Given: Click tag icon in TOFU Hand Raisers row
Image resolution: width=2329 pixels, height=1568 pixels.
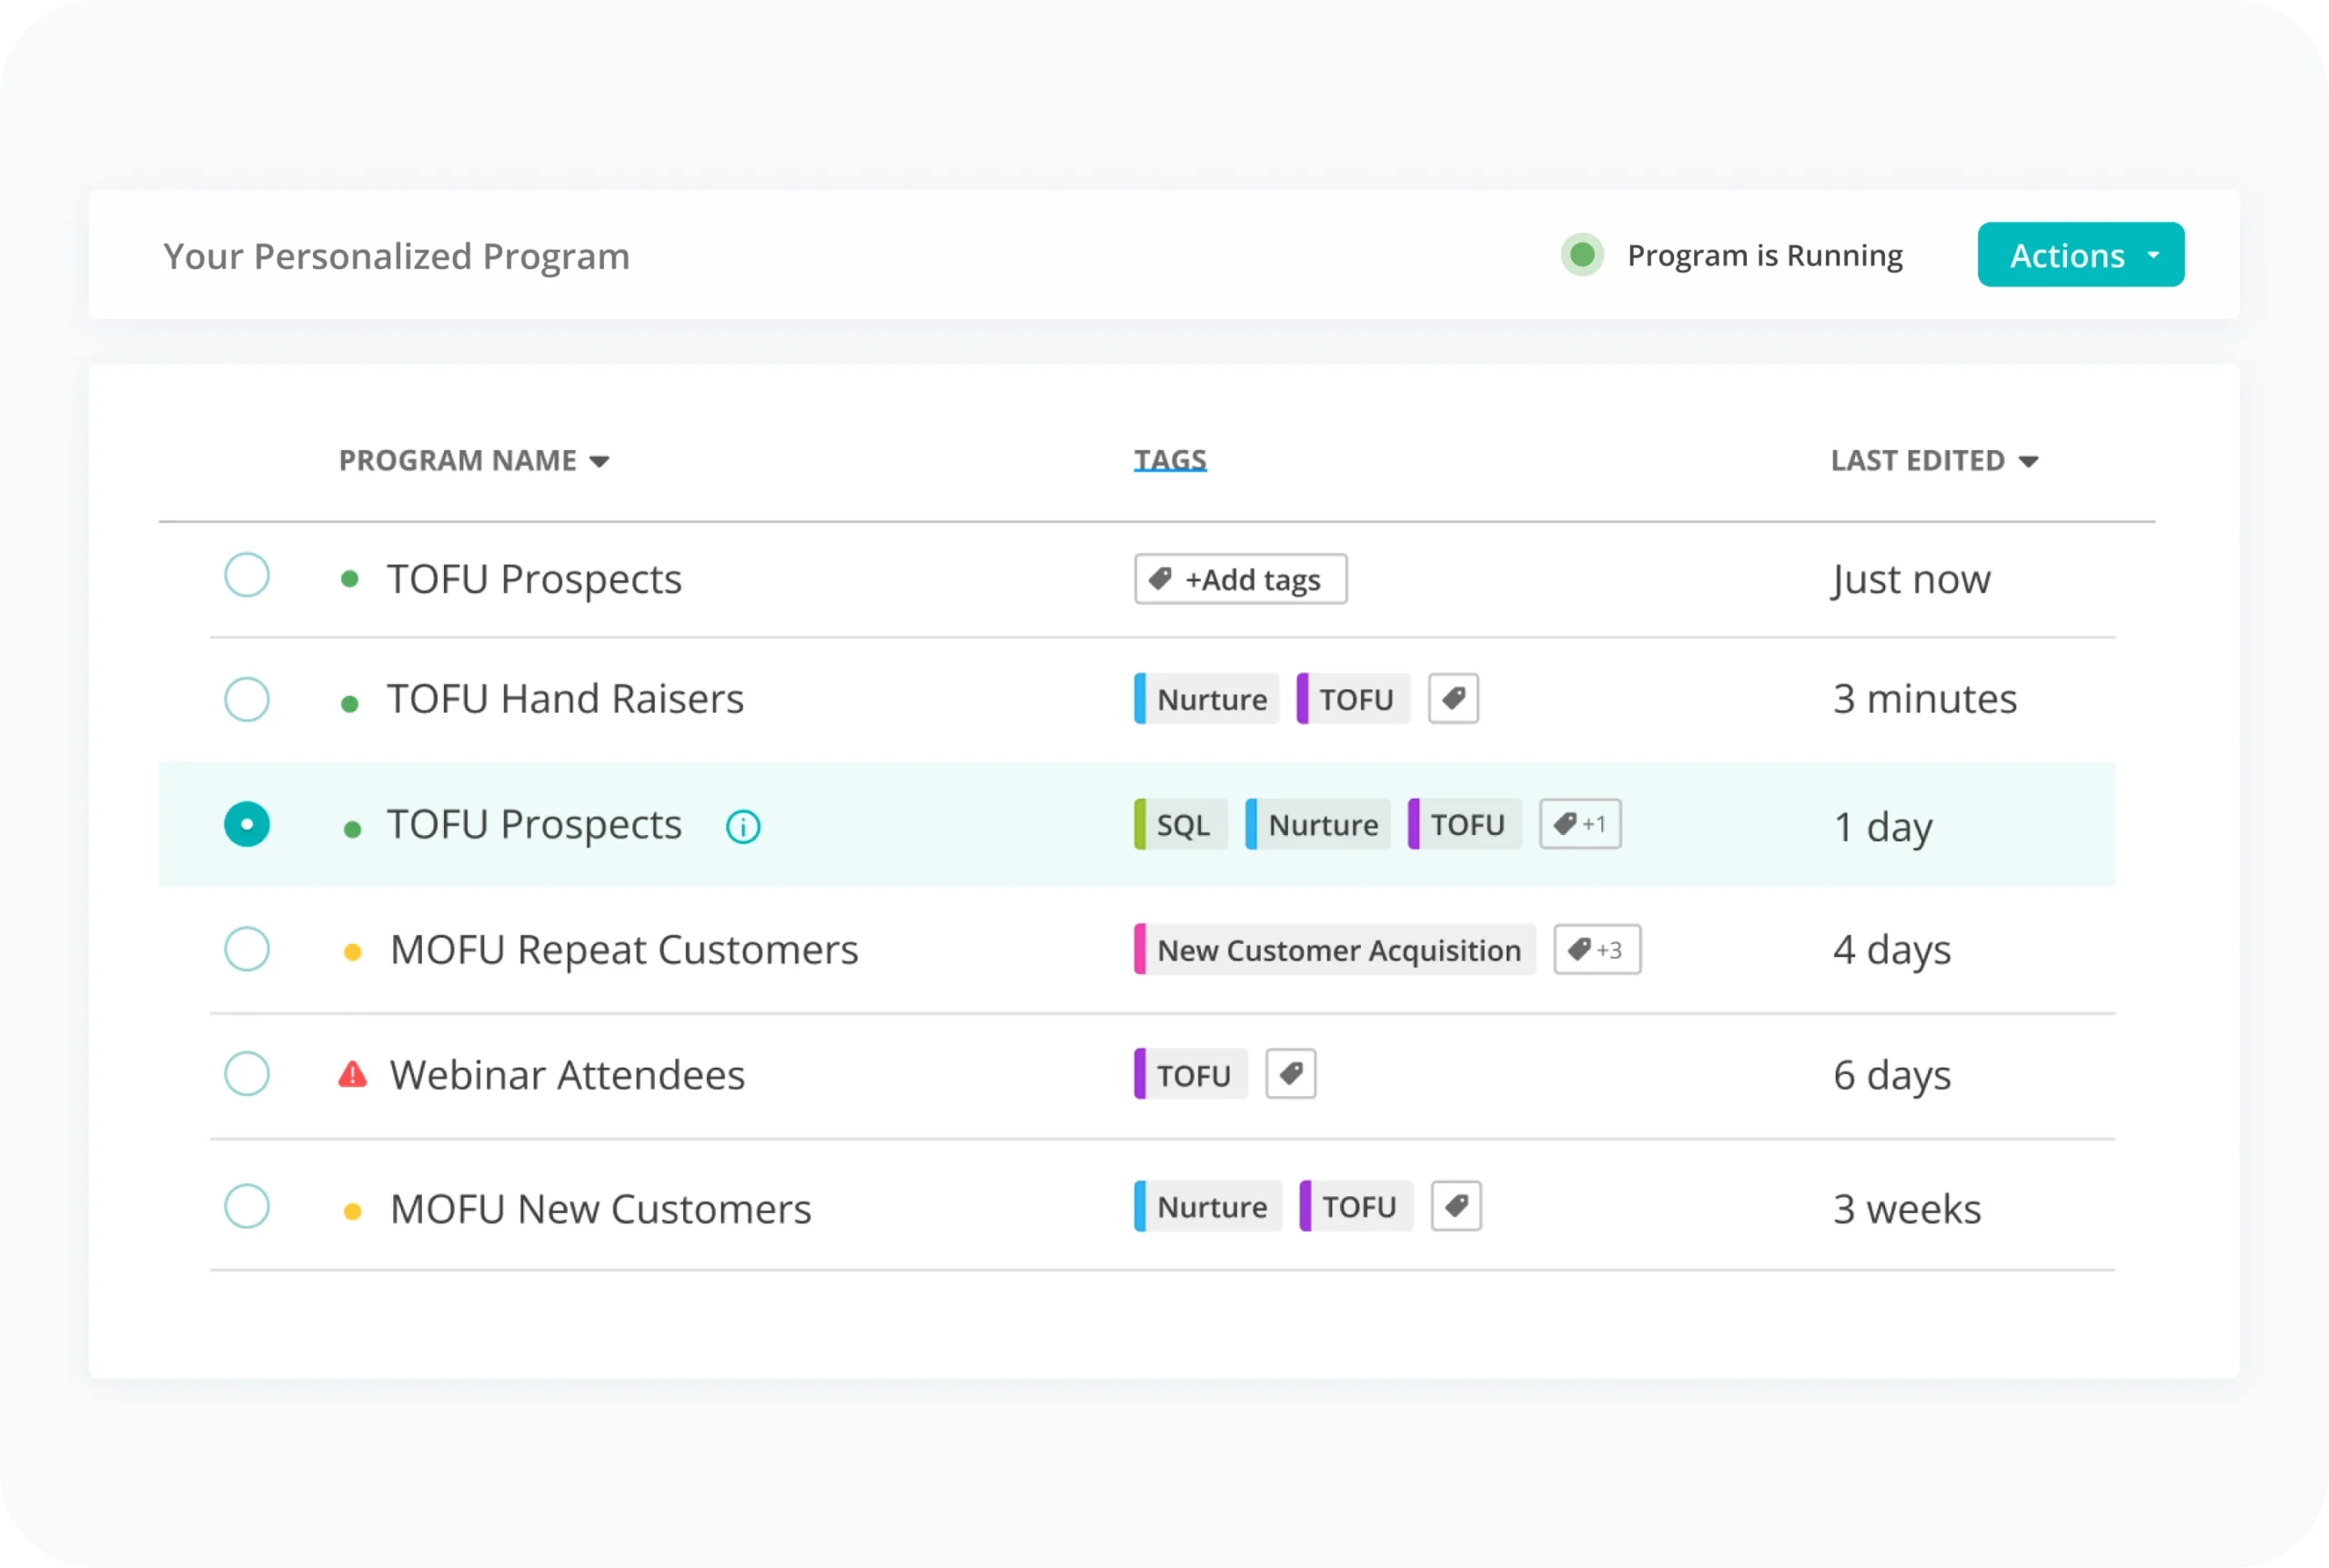Looking at the screenshot, I should pos(1453,698).
